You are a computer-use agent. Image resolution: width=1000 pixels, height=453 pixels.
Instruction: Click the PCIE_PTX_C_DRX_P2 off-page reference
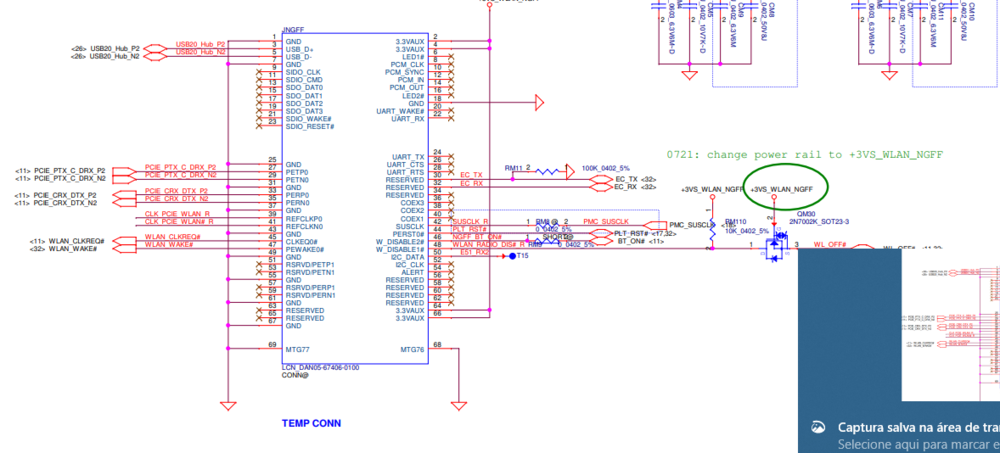tap(68, 170)
